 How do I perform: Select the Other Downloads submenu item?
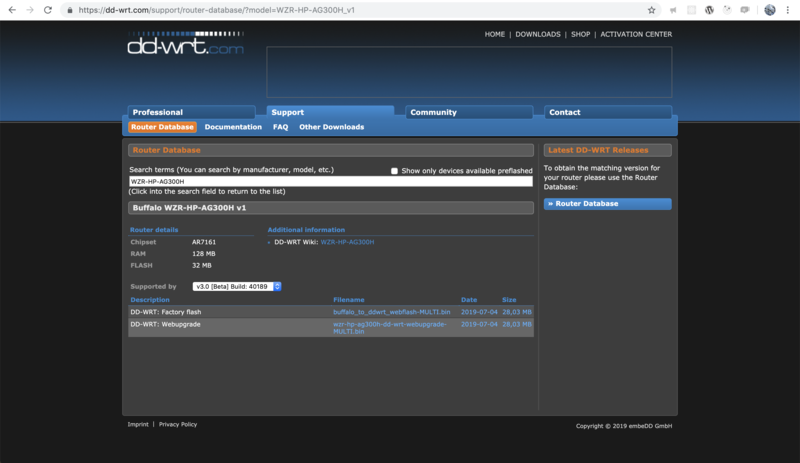[332, 127]
